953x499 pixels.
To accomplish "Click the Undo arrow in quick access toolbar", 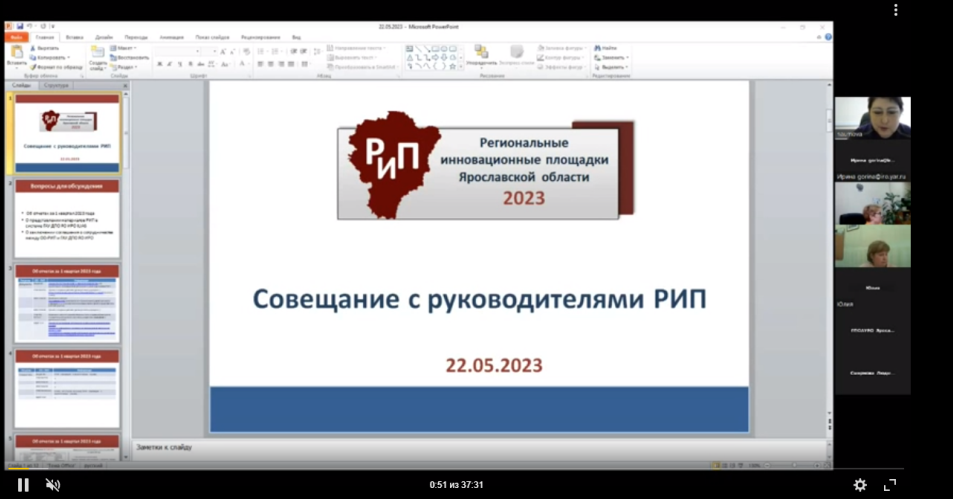I will [x=29, y=27].
